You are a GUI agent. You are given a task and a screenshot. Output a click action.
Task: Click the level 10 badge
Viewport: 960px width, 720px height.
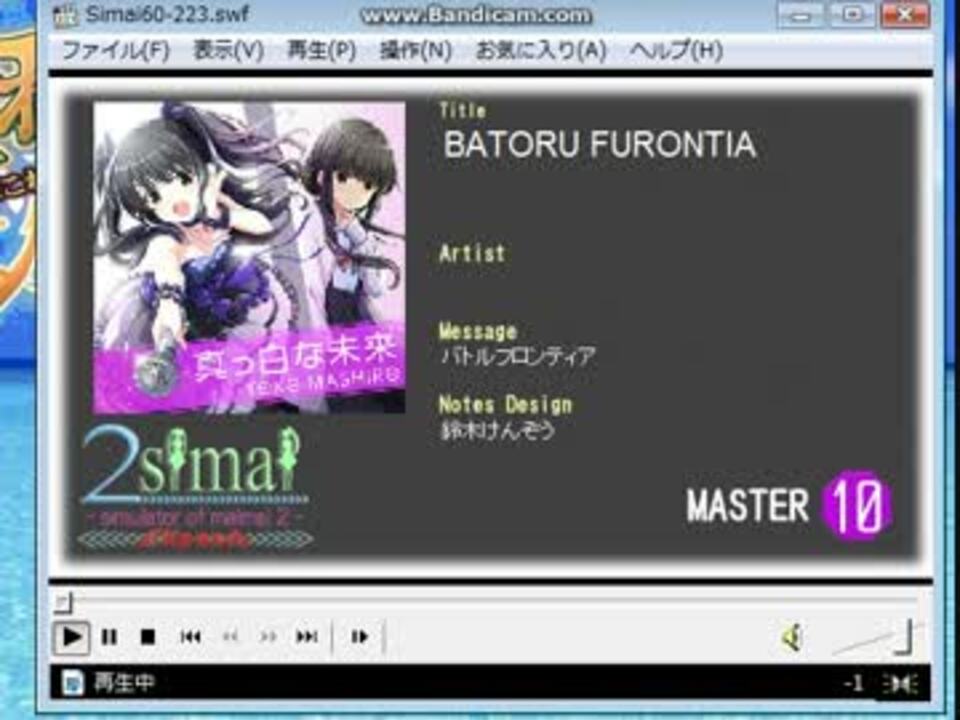tap(857, 505)
